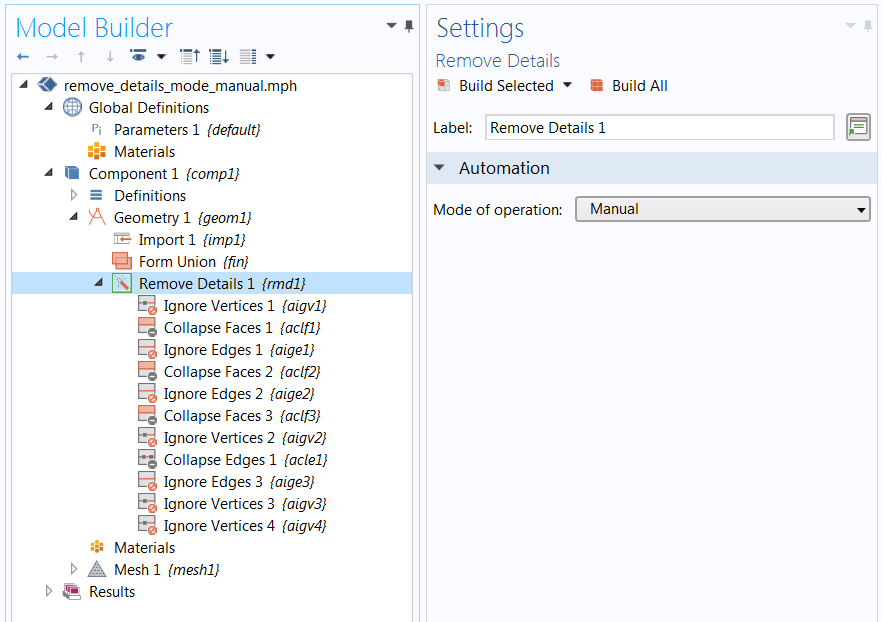Pin the Model Builder panel

pyautogui.click(x=409, y=26)
